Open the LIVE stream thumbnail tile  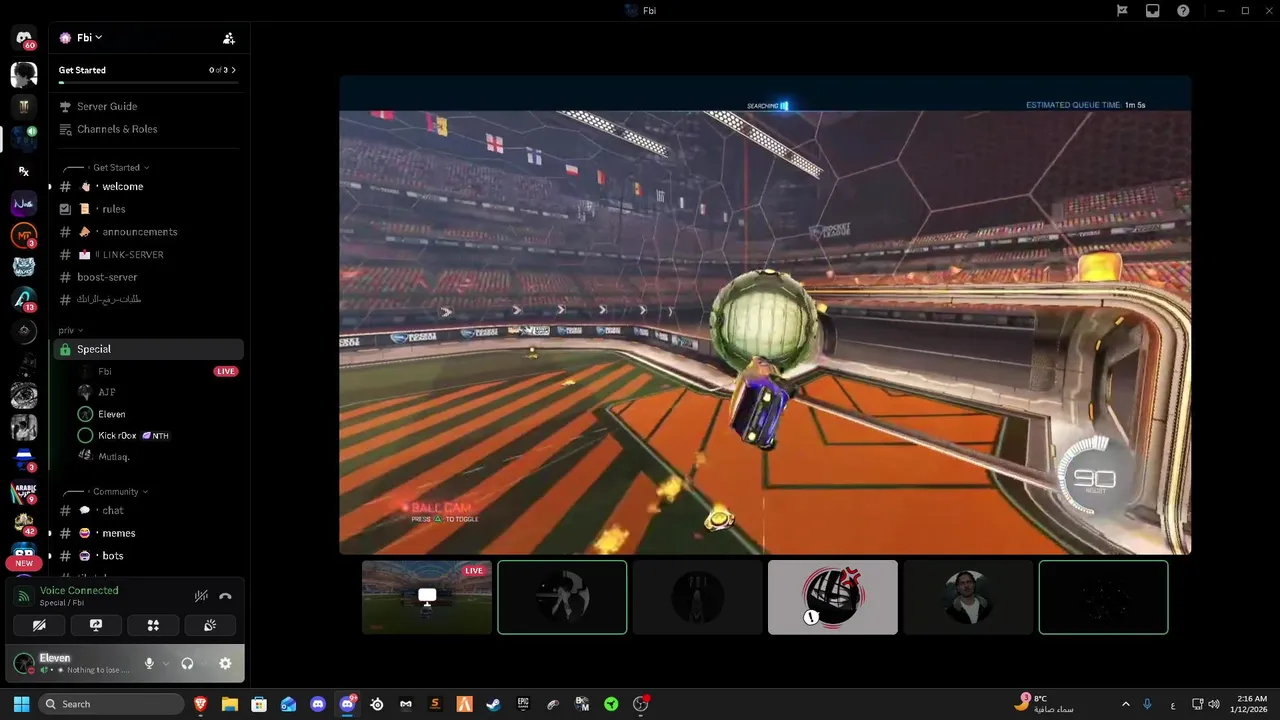427,597
